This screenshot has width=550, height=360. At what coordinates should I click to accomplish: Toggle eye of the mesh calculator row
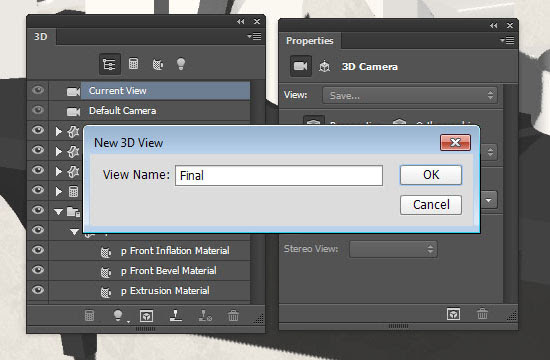pos(38,190)
